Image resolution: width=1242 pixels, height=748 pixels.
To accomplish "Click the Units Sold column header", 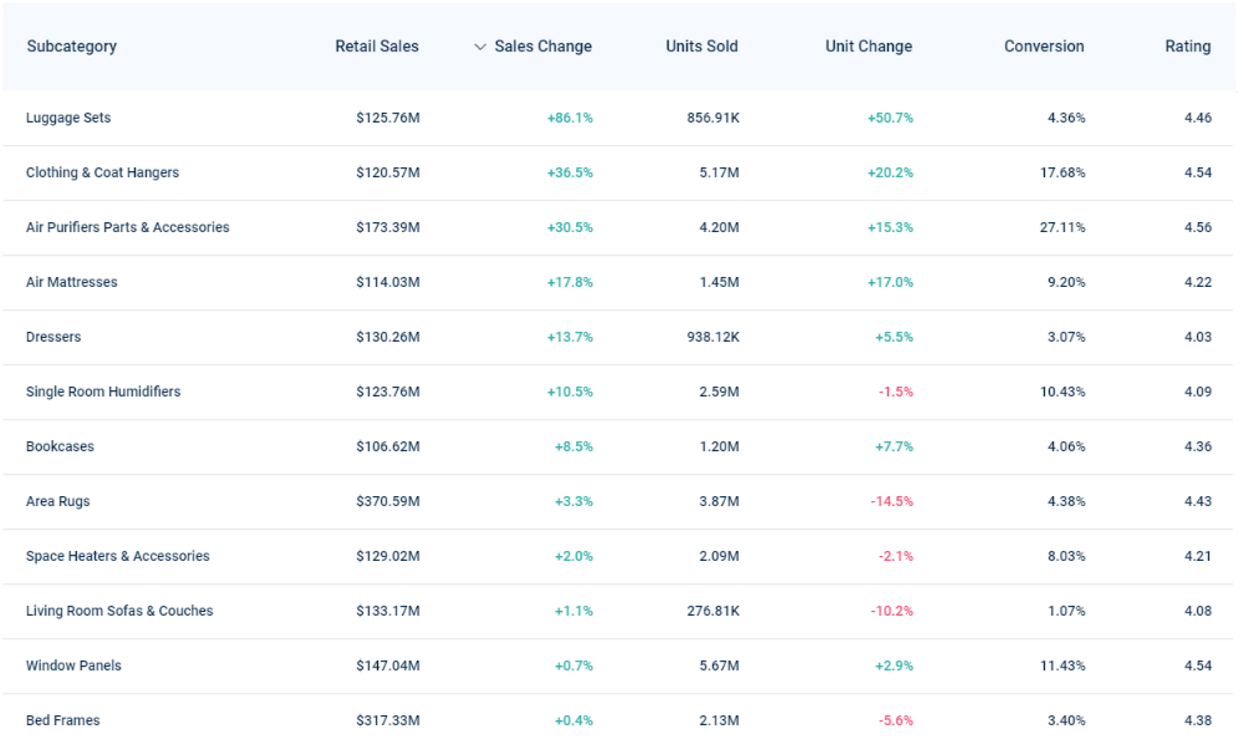I will (702, 47).
